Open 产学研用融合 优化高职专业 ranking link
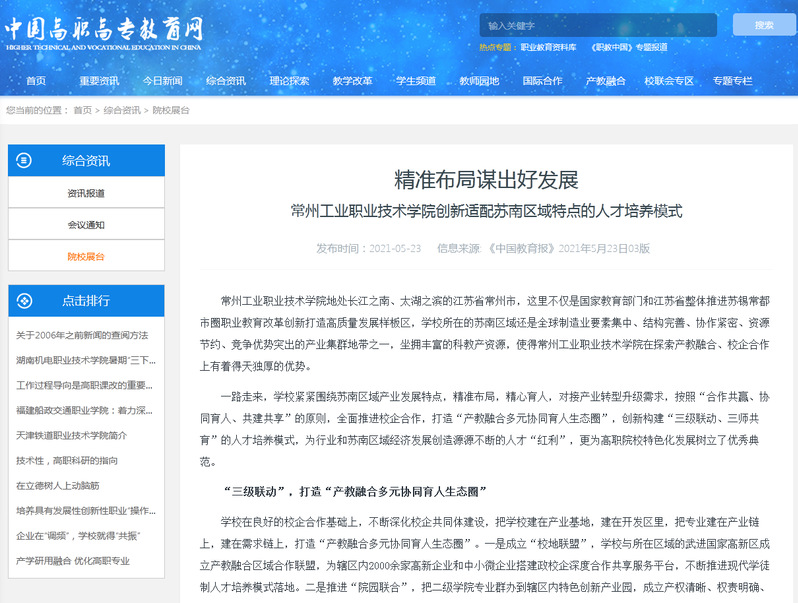This screenshot has height=603, width=798. (73, 561)
